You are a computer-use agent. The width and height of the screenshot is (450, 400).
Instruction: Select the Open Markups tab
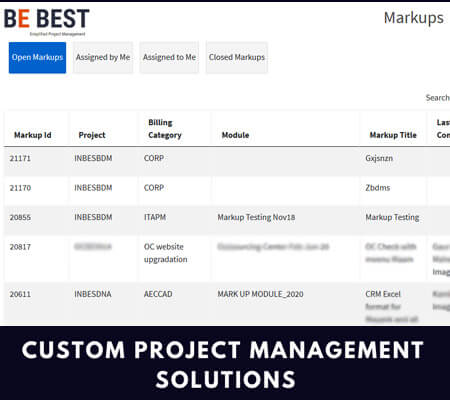pyautogui.click(x=37, y=57)
